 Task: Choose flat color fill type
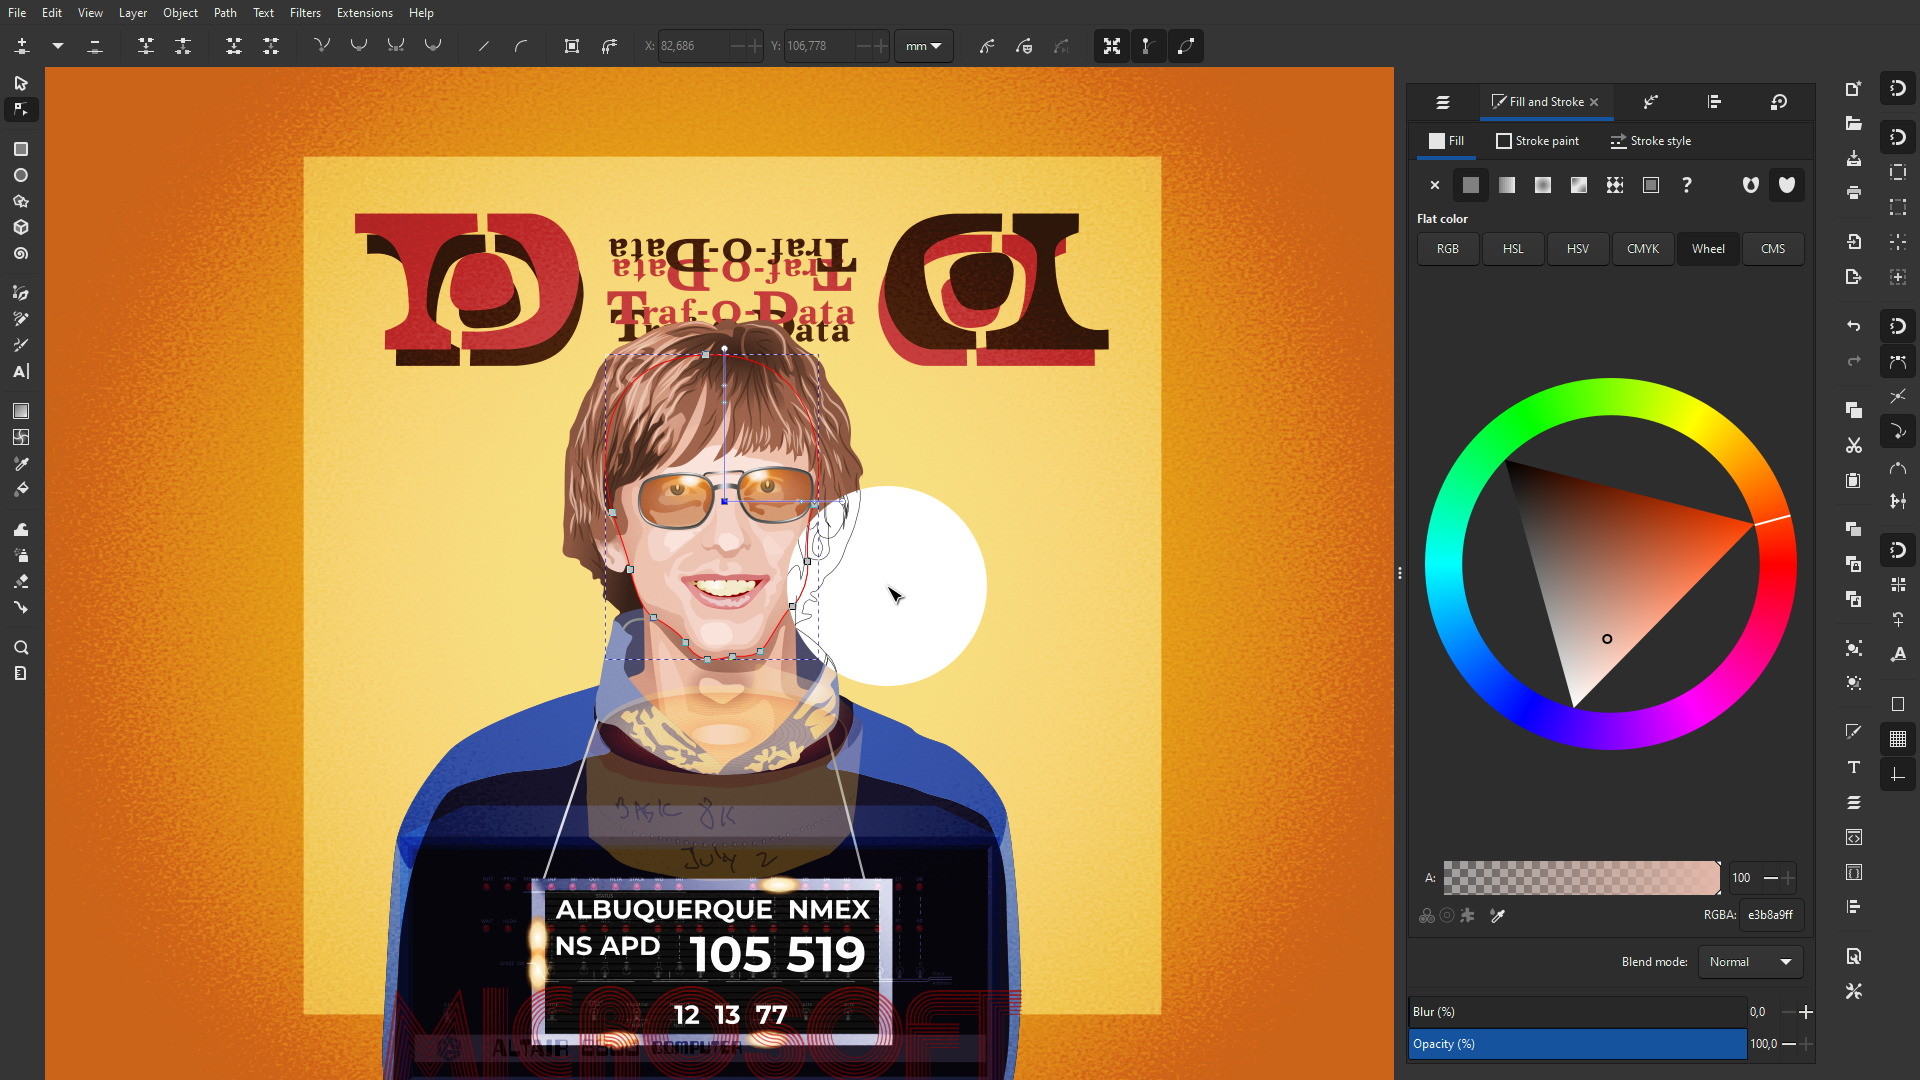pos(1470,185)
